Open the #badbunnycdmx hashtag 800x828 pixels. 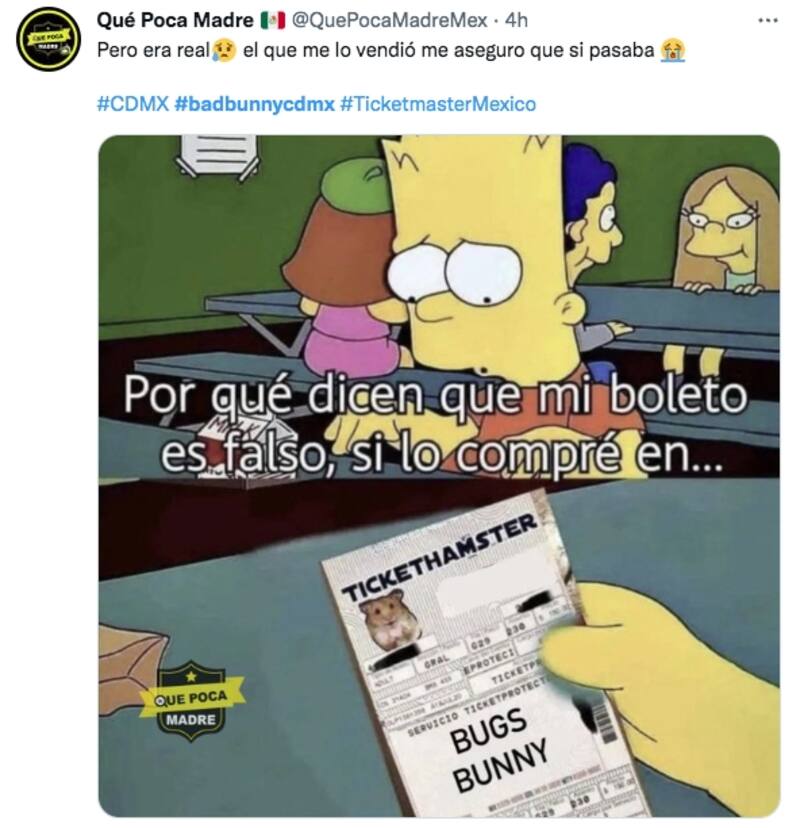coord(254,104)
